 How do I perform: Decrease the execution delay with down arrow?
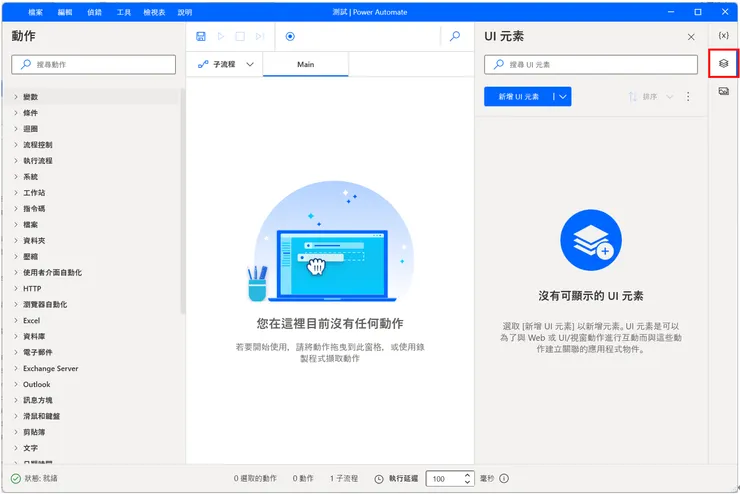tap(467, 482)
